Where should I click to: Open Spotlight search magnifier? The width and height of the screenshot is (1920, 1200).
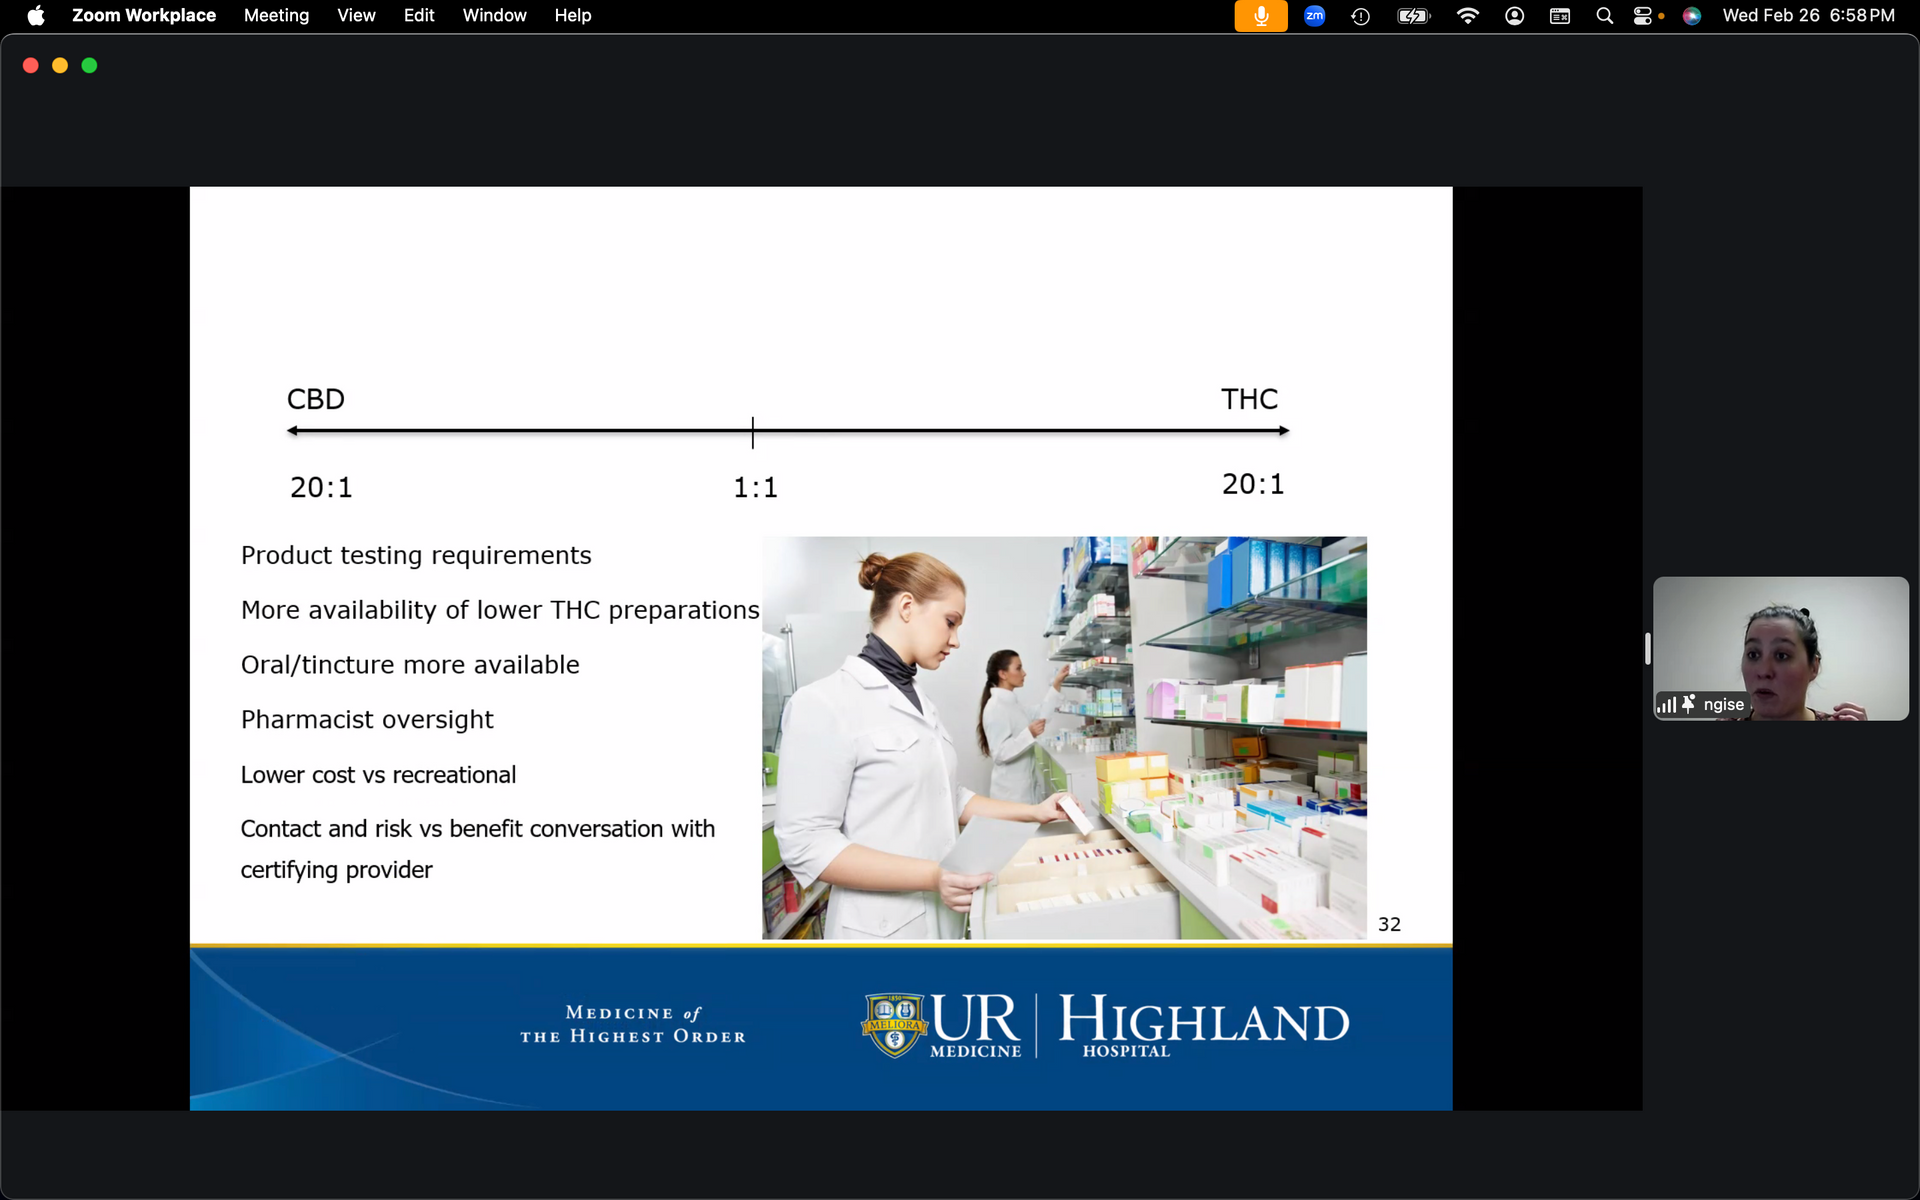click(1604, 16)
